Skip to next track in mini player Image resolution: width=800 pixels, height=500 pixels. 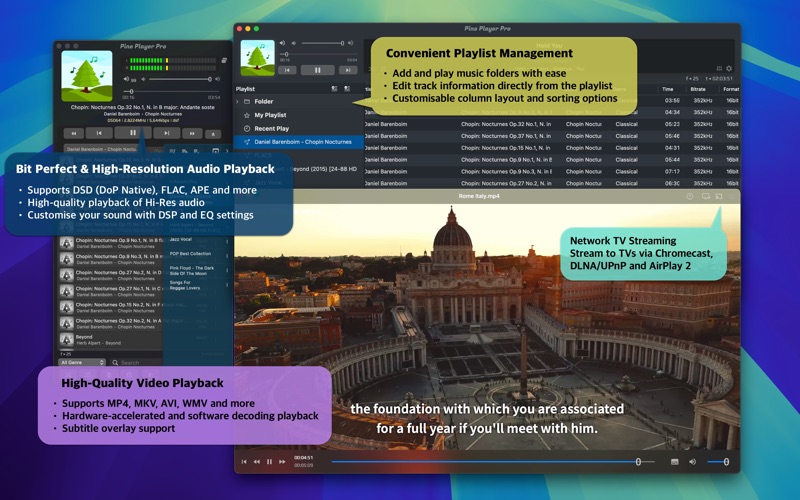click(167, 133)
